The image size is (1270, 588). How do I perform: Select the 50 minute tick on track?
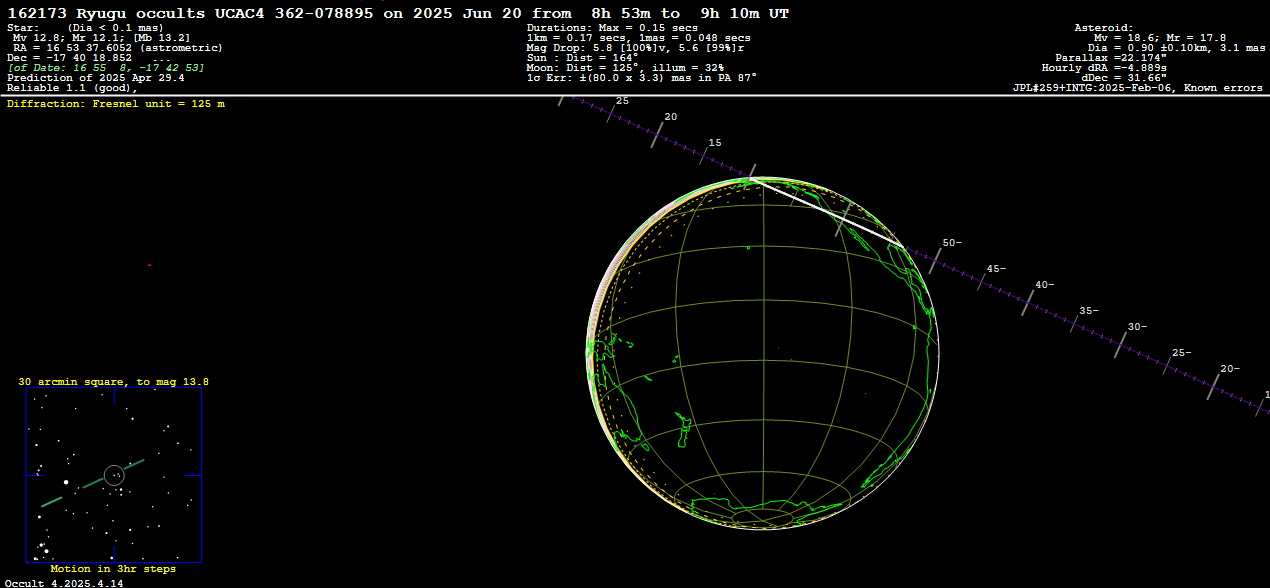[951, 243]
